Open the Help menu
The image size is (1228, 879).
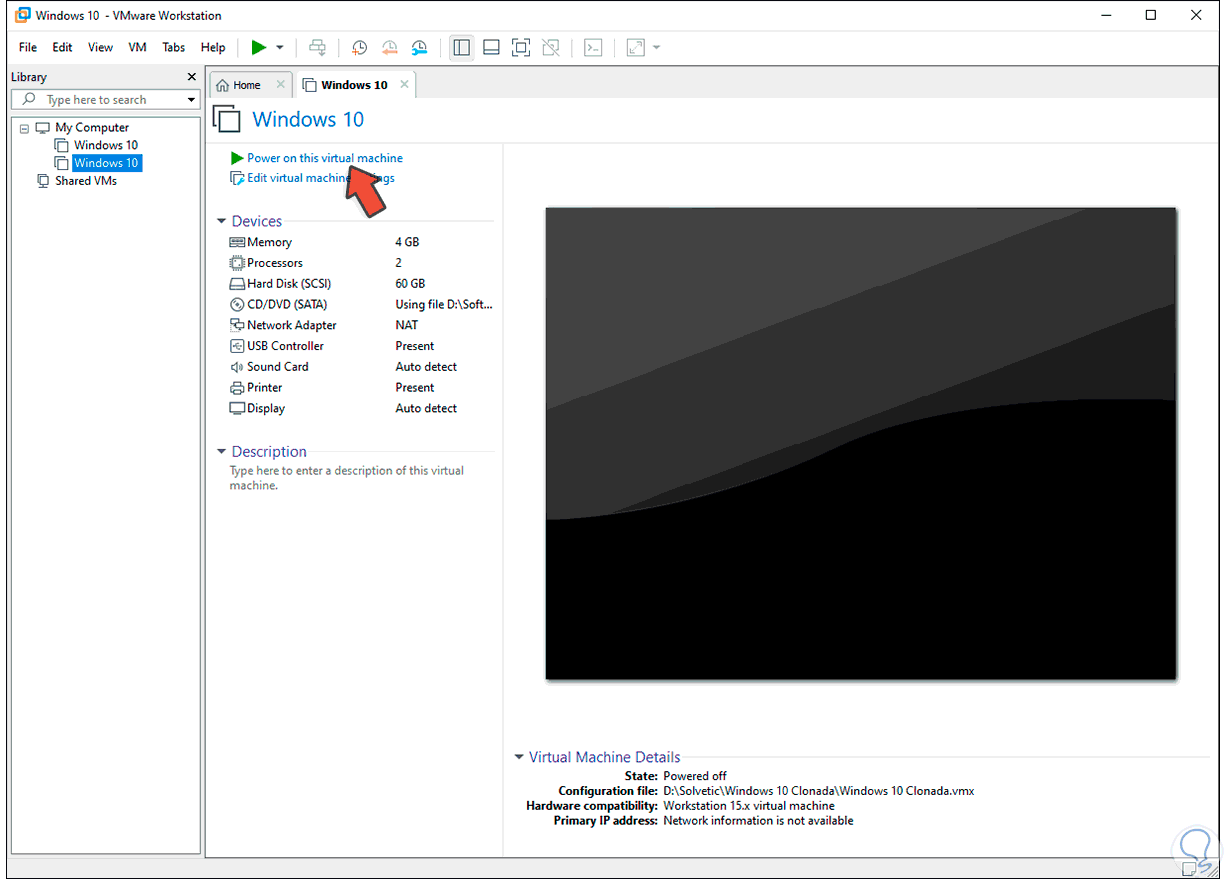(x=213, y=47)
